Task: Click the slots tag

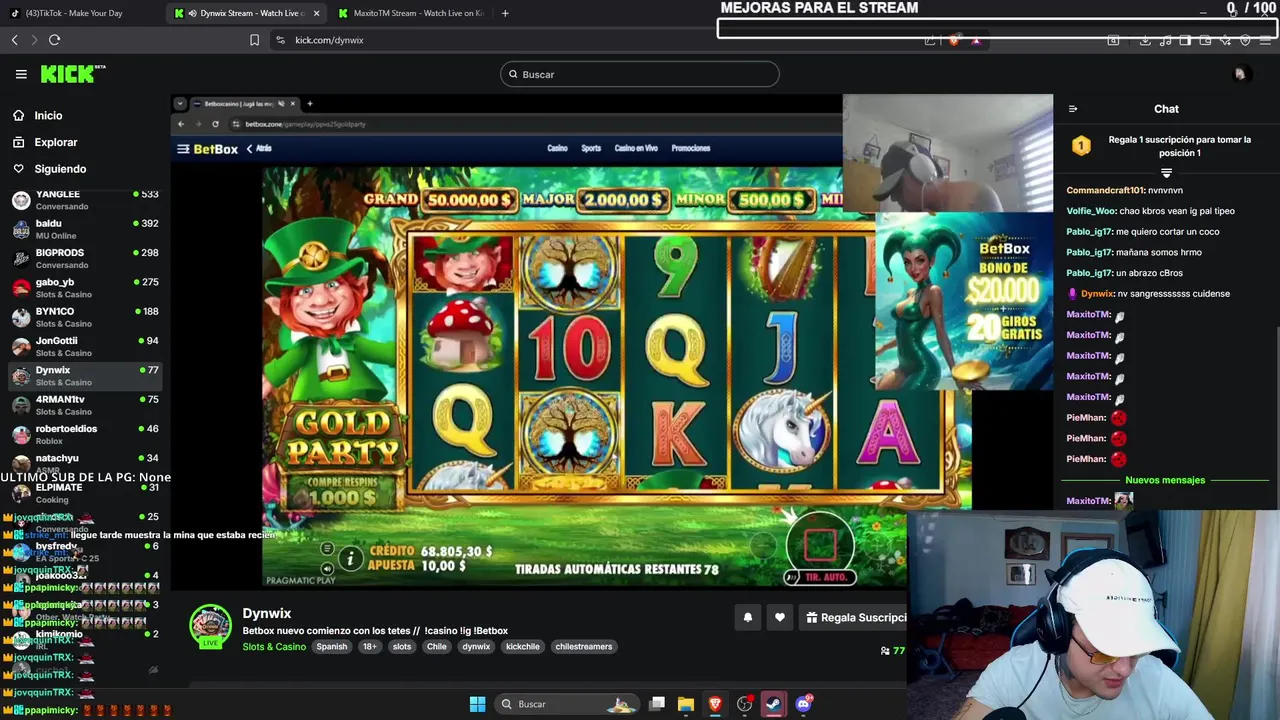Action: pos(402,647)
